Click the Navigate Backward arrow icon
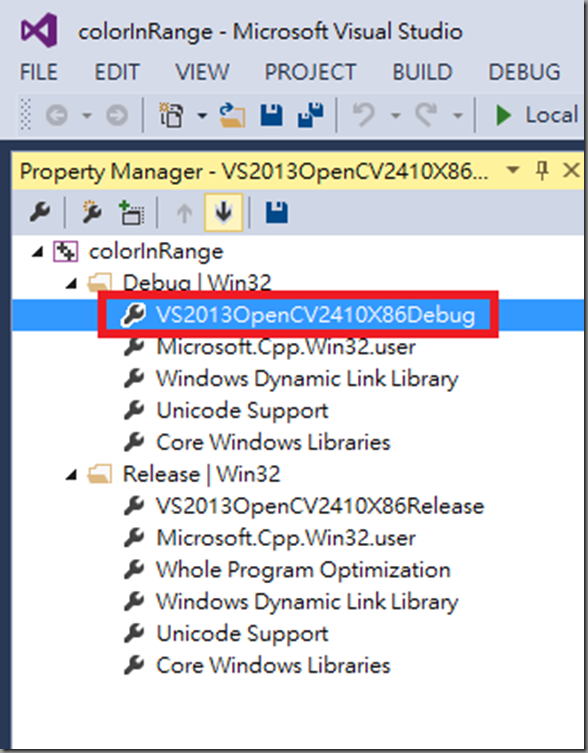The width and height of the screenshot is (588, 753). click(57, 115)
